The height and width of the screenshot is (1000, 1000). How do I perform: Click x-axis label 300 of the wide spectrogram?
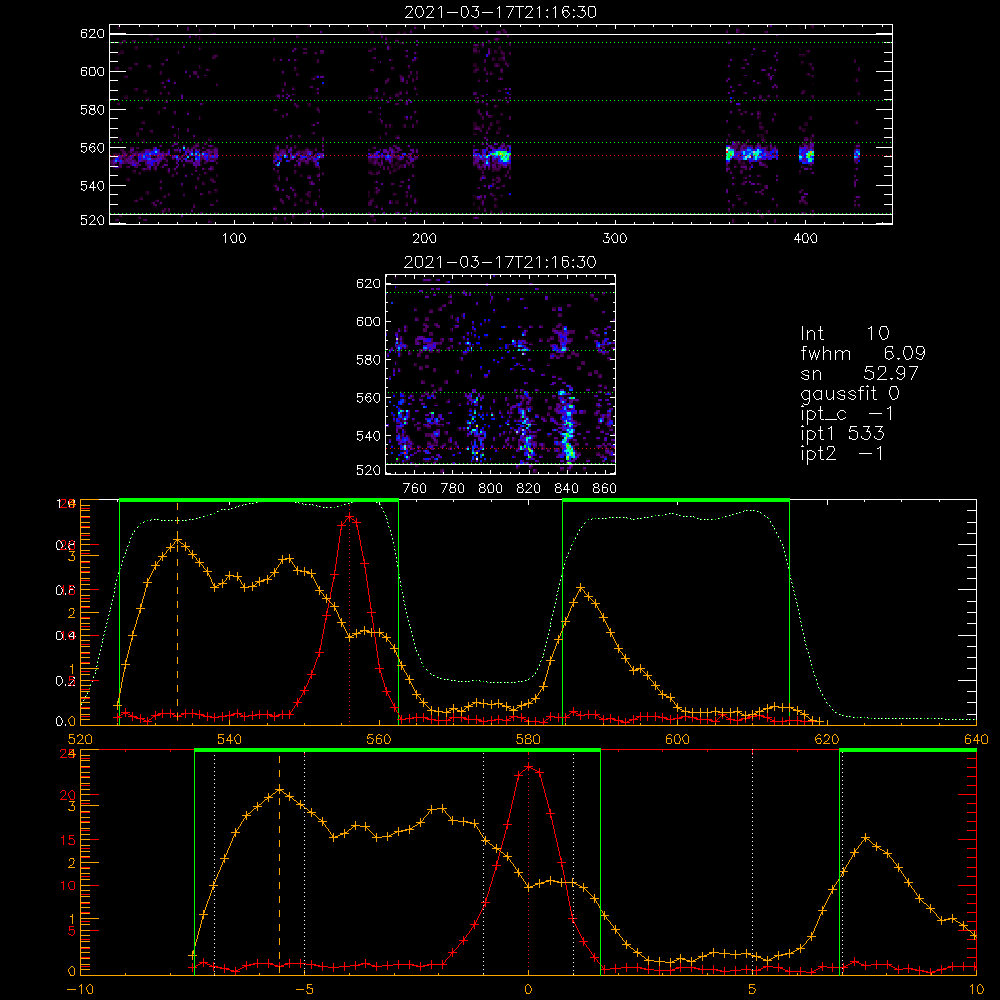pos(615,239)
